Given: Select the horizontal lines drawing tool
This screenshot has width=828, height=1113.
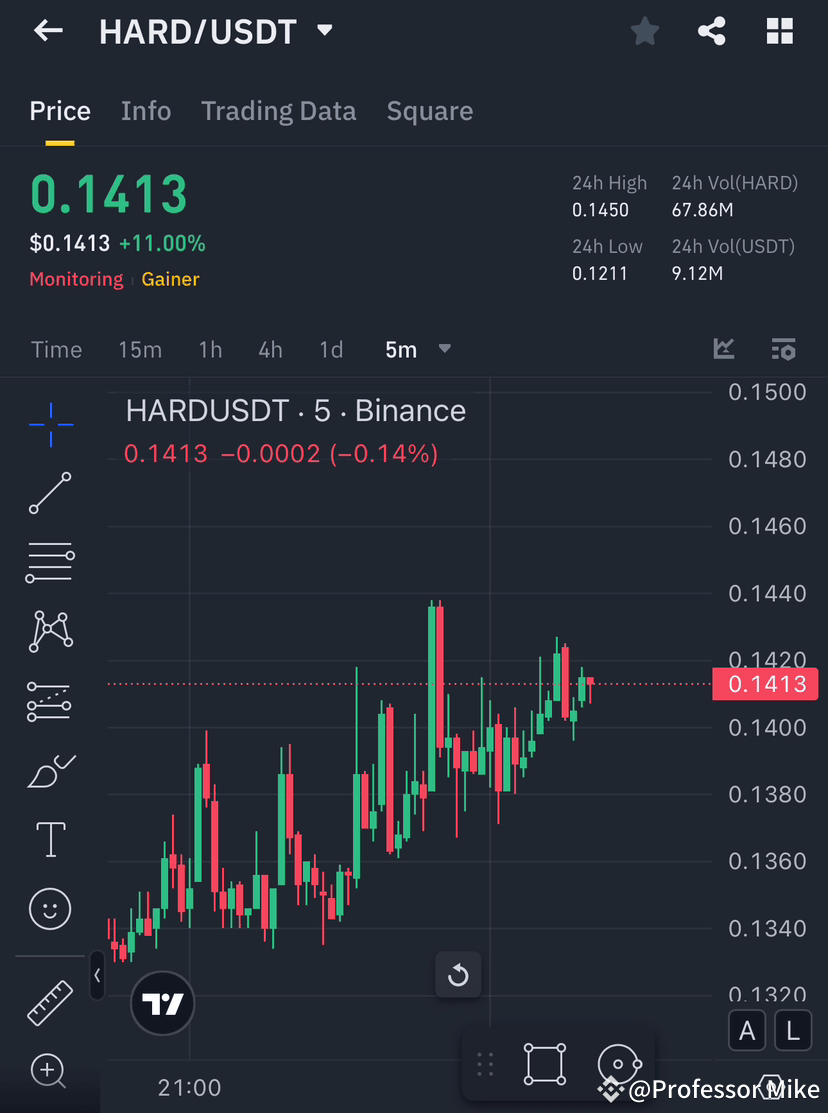Looking at the screenshot, I should 50,562.
